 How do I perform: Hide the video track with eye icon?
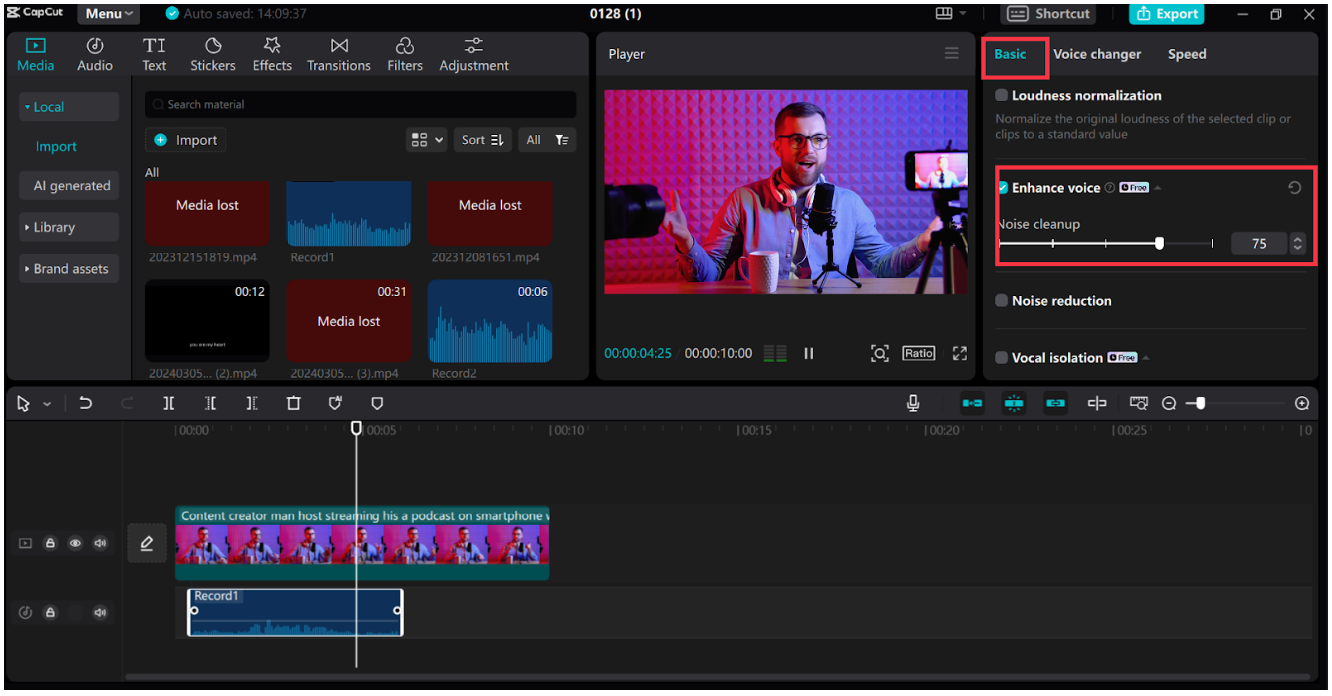click(x=75, y=543)
